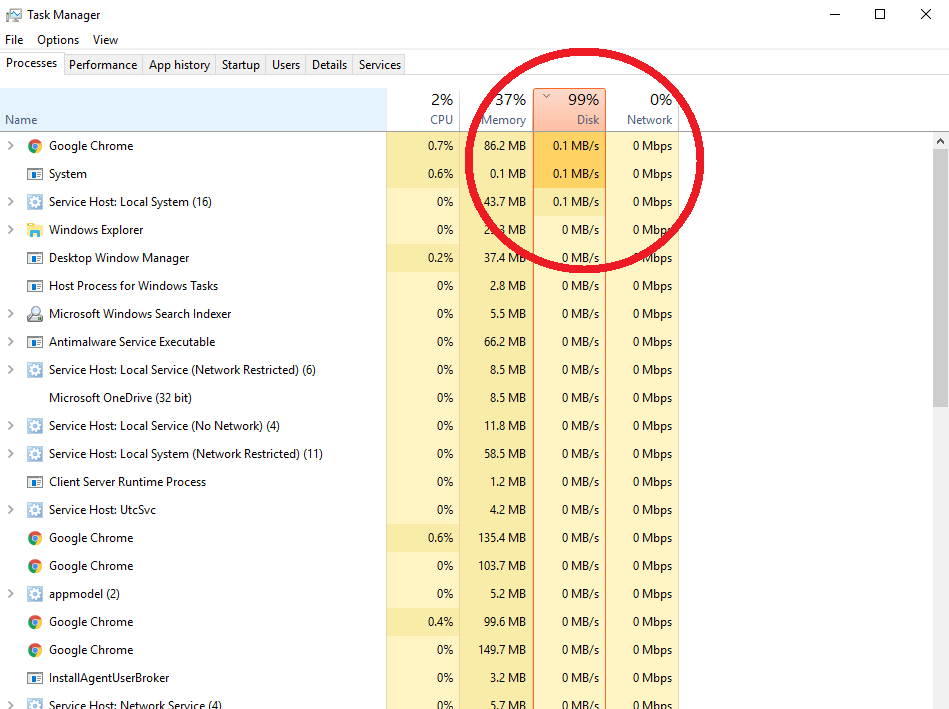Select the InstallAgentUserBroker process name
This screenshot has width=949, height=709.
pyautogui.click(x=109, y=678)
